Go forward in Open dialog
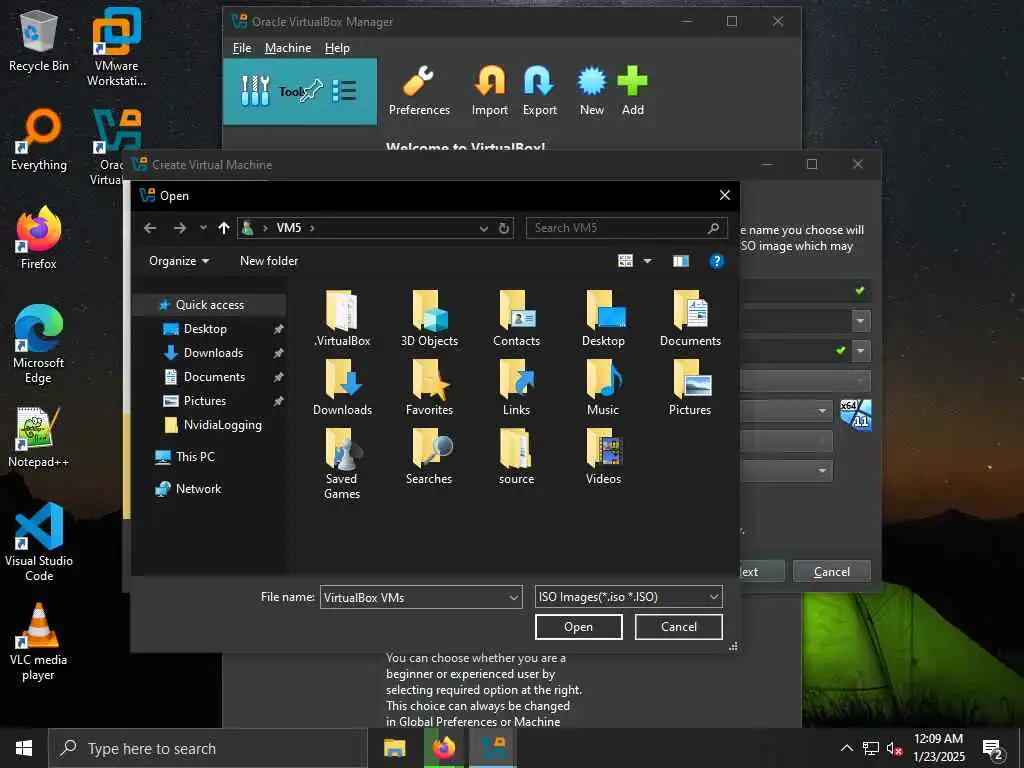 tap(180, 228)
